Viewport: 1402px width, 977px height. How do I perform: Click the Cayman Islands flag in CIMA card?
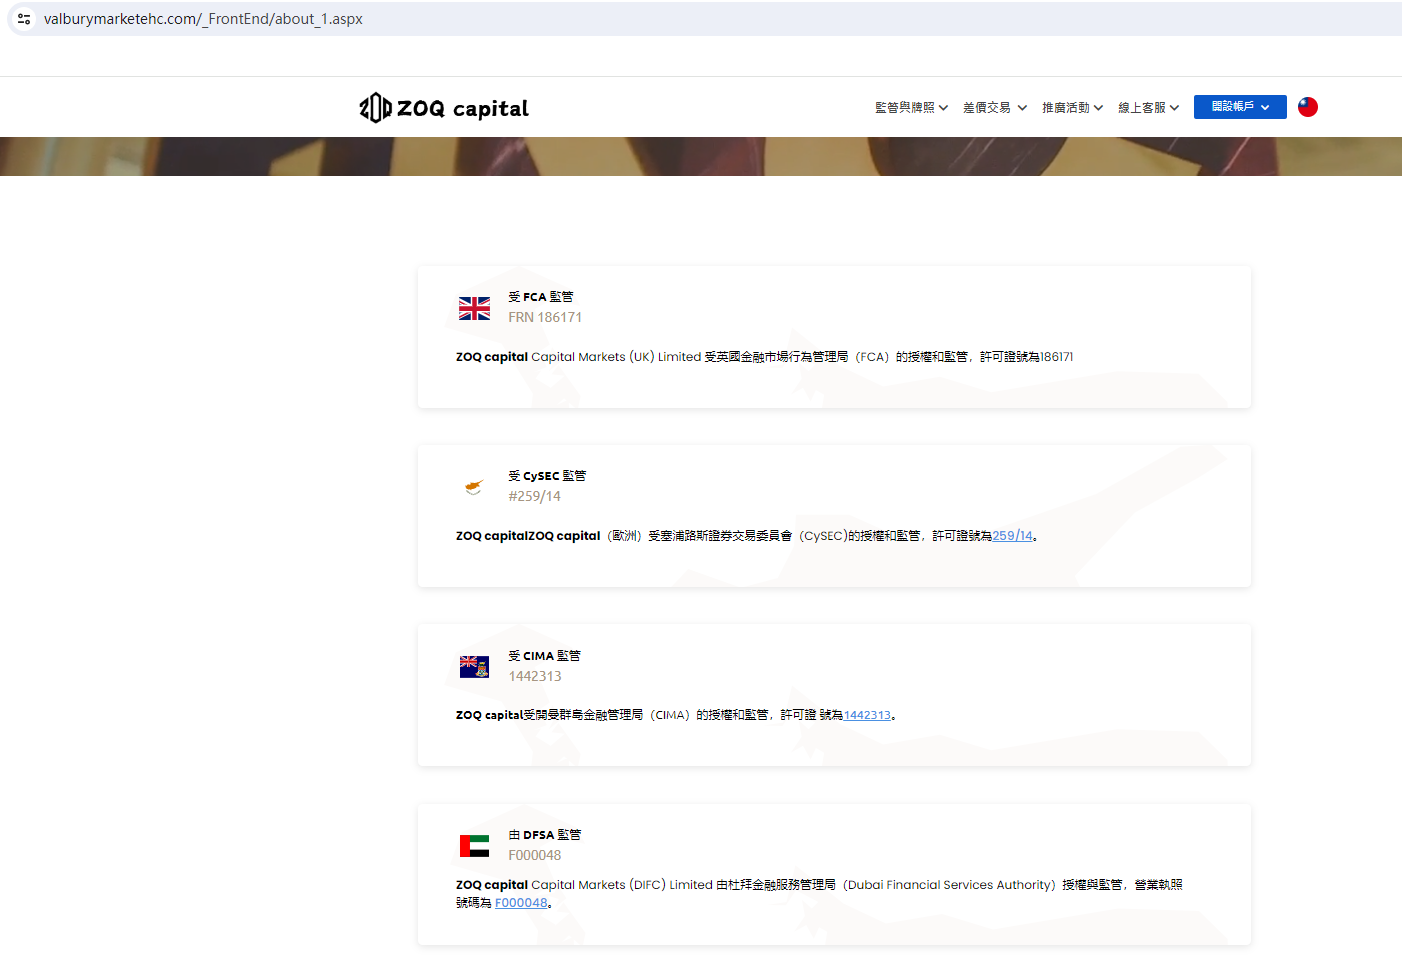[x=474, y=667]
